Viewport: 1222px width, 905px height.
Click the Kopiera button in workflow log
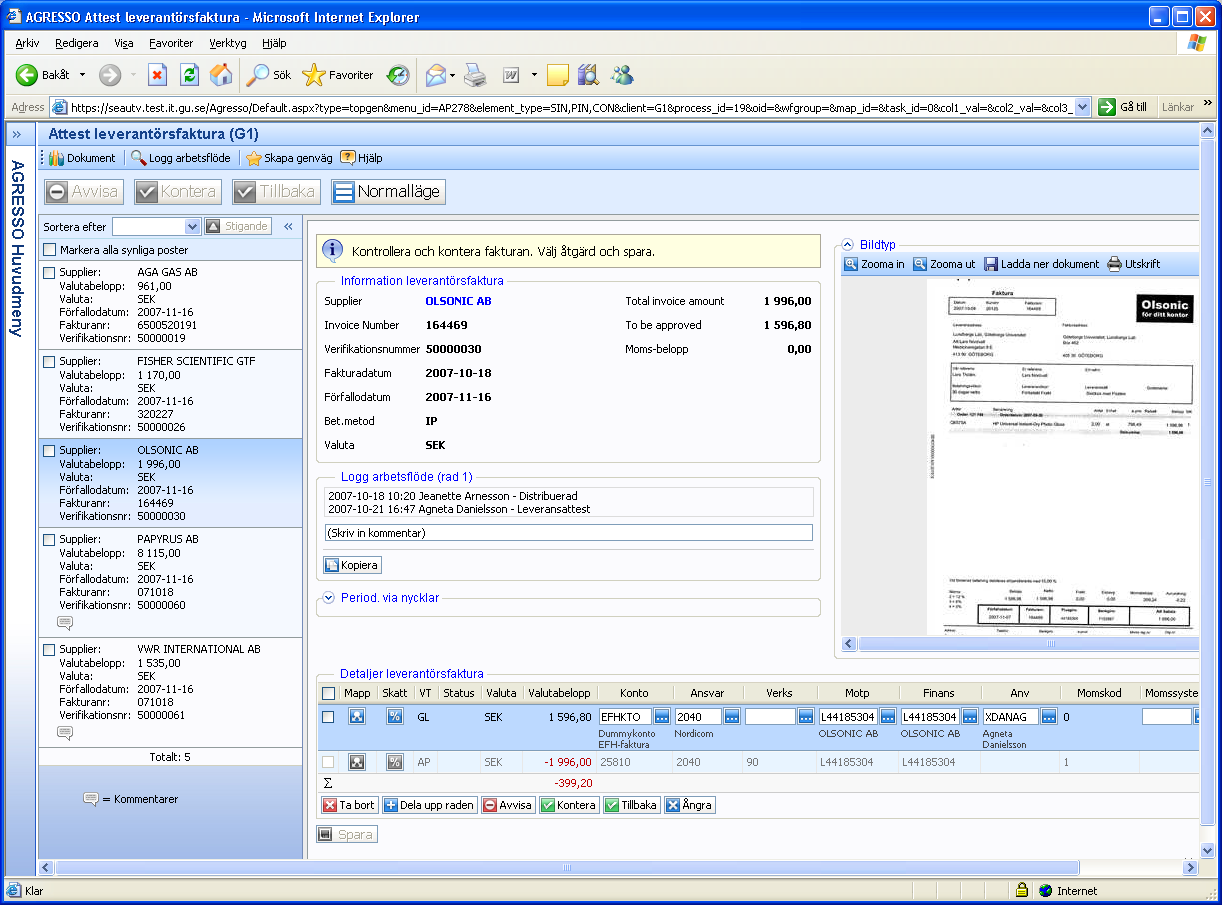pos(352,565)
